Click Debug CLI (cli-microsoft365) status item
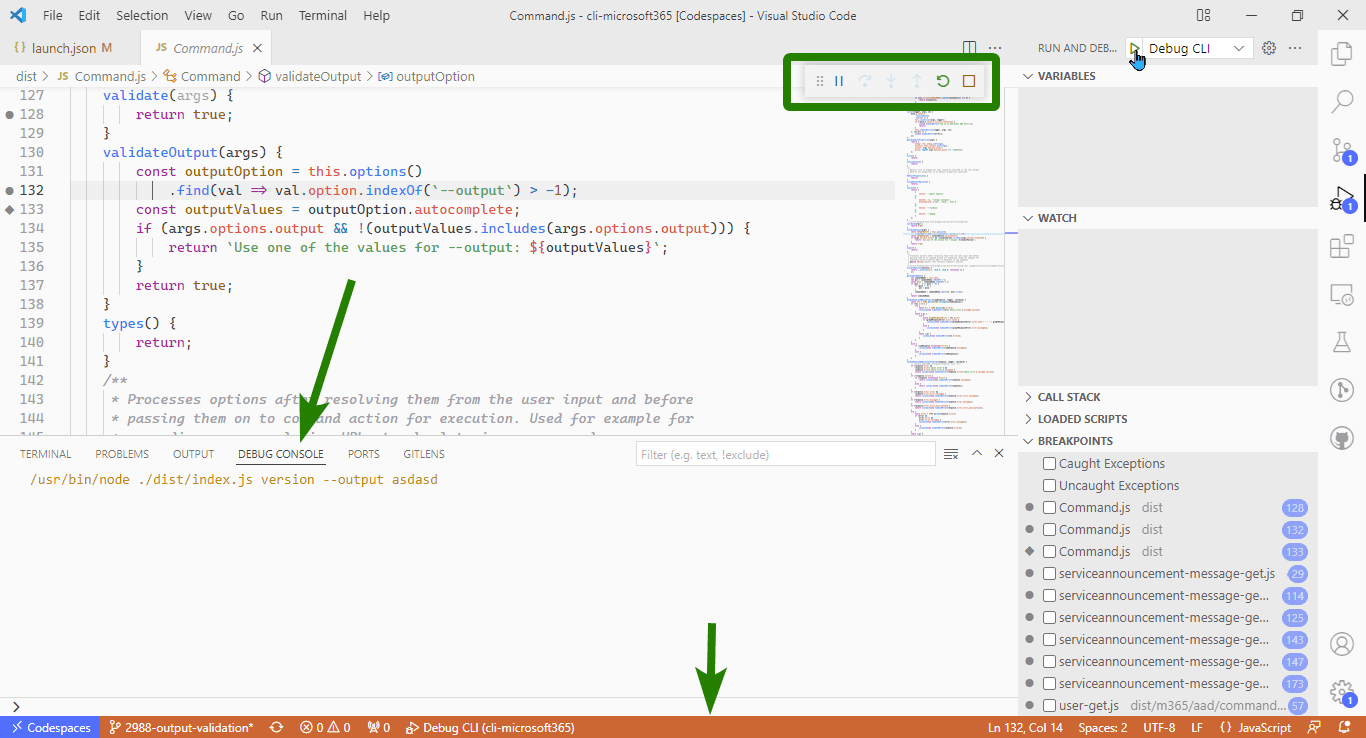The width and height of the screenshot is (1366, 738). [490, 728]
